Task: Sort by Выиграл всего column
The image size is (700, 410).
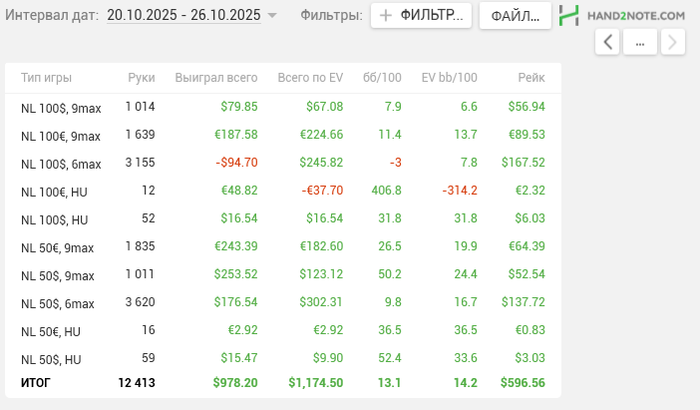Action: (x=216, y=78)
